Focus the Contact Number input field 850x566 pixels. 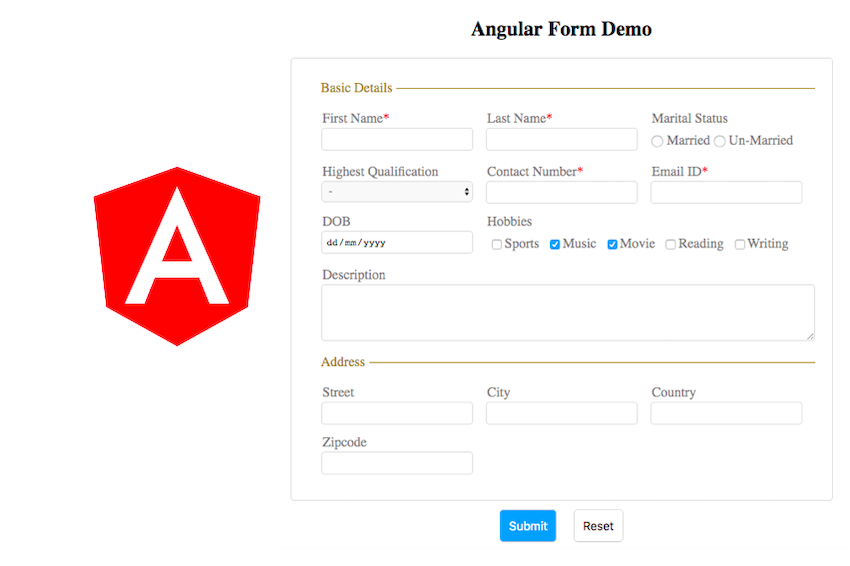coord(562,192)
